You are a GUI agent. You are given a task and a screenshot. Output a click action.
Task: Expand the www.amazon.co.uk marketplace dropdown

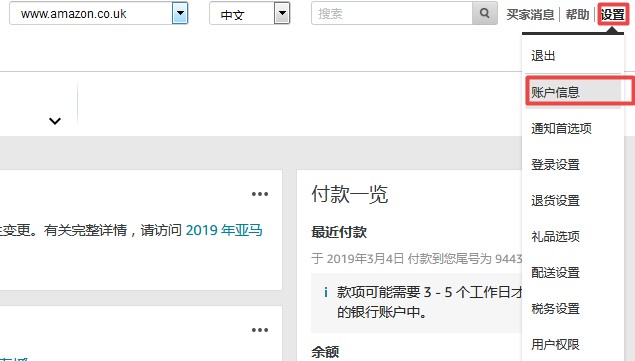tap(180, 13)
